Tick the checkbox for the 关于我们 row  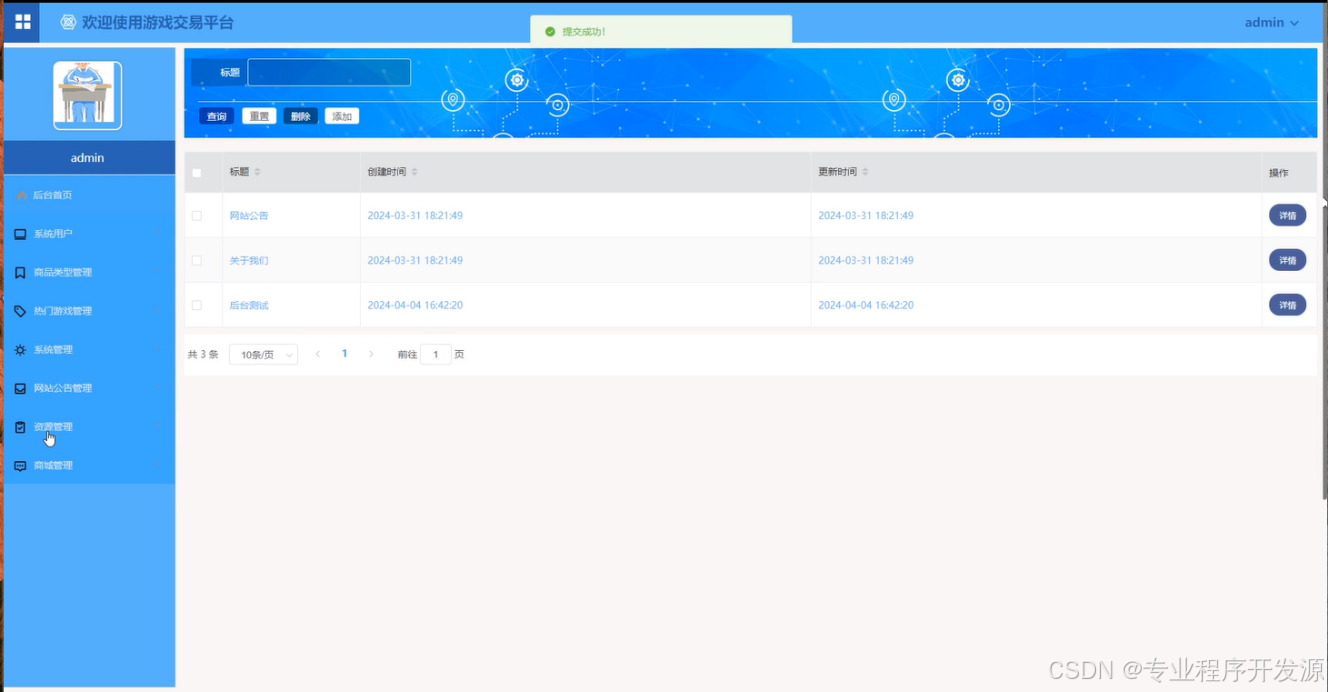click(x=197, y=260)
